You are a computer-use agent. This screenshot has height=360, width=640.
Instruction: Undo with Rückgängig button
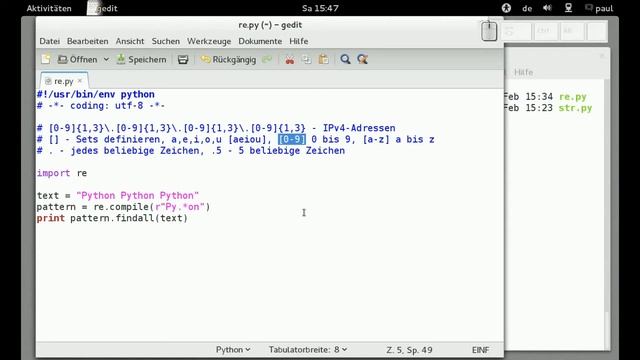tap(229, 60)
